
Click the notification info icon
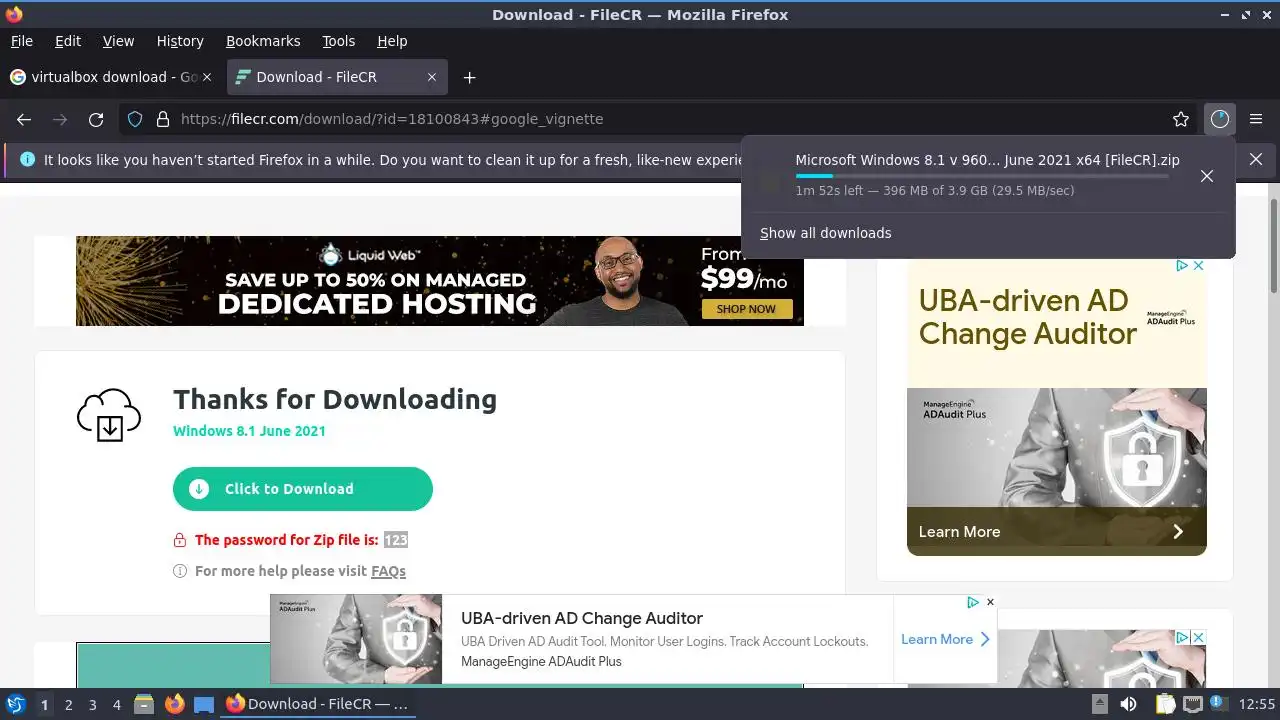27,159
